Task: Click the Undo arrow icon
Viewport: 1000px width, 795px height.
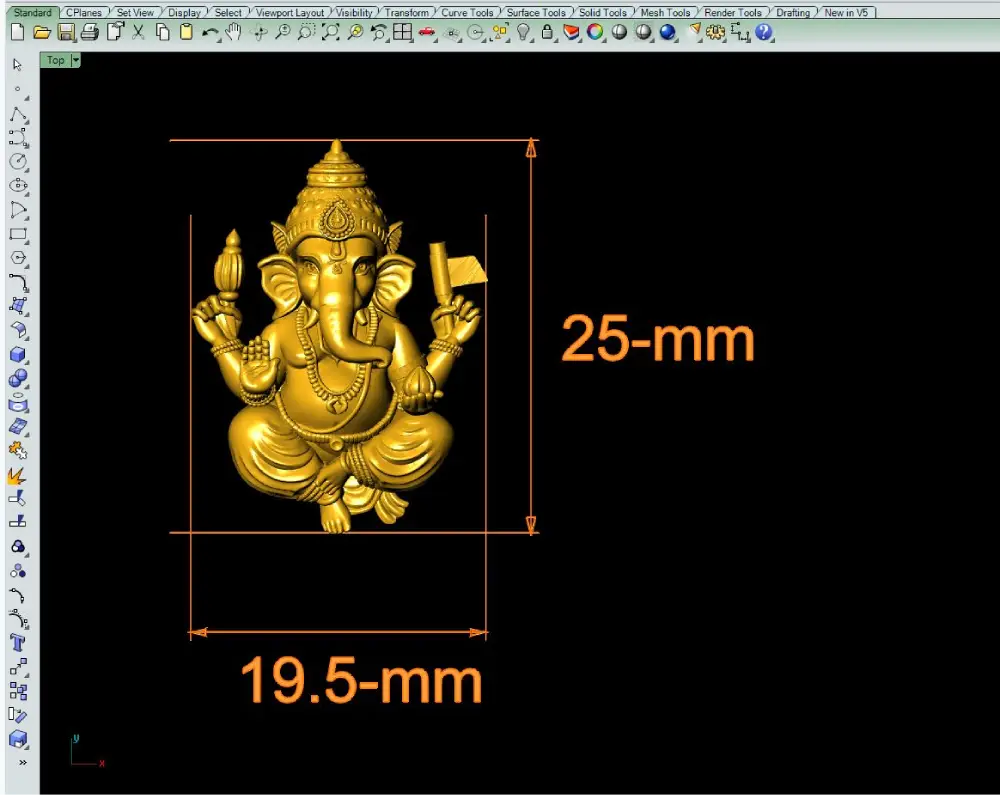Action: (x=209, y=33)
